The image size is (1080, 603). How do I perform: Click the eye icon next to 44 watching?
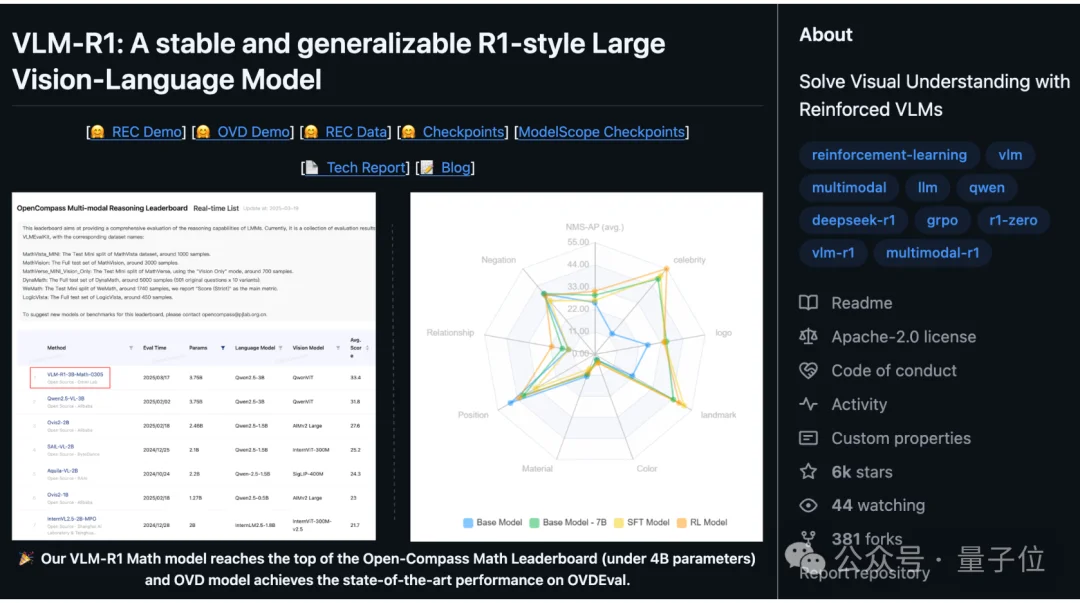(x=808, y=505)
